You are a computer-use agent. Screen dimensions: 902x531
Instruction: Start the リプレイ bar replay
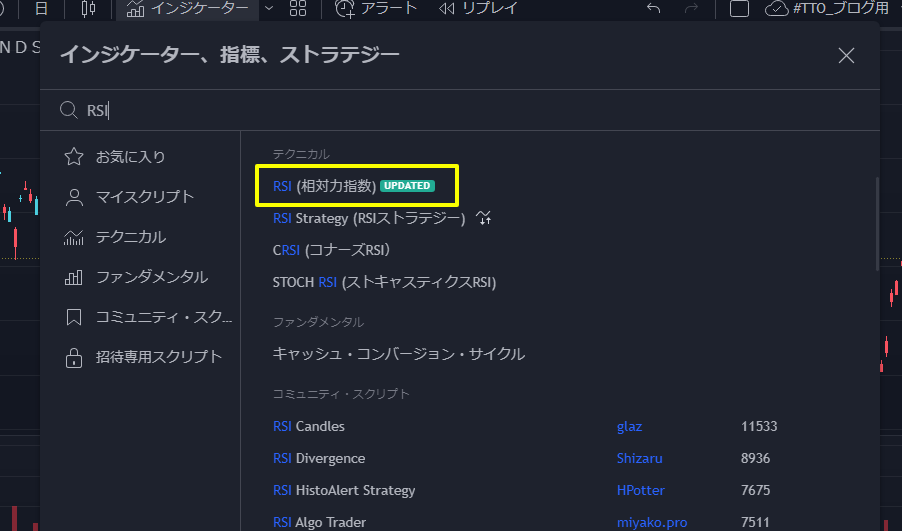(x=478, y=9)
